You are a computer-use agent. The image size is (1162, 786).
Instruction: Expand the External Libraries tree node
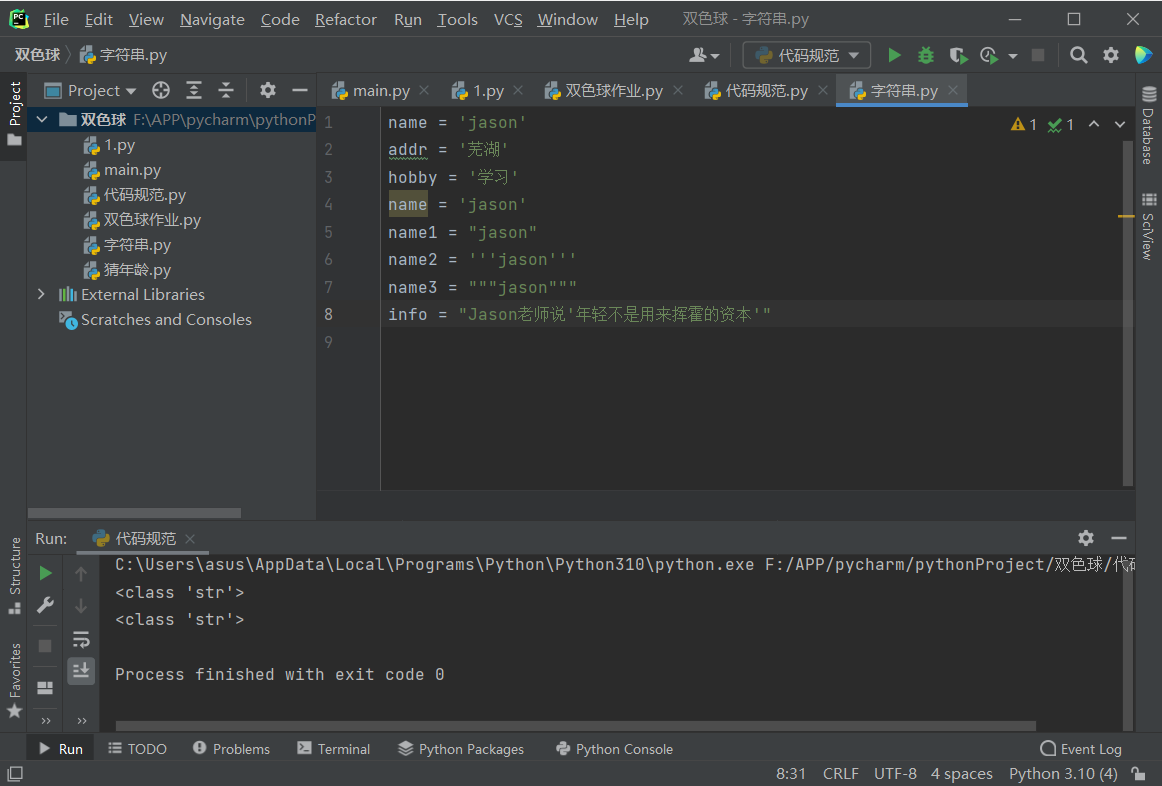point(41,295)
